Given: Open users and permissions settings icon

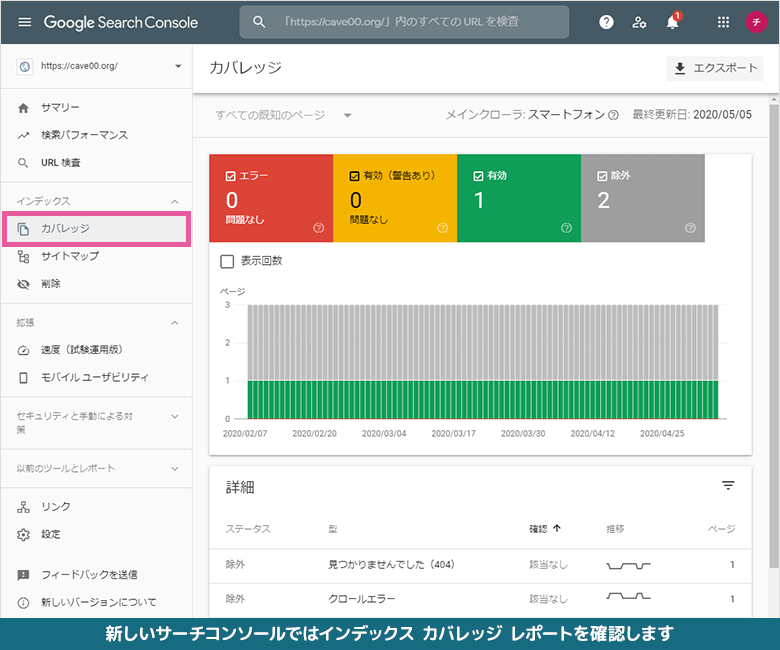Looking at the screenshot, I should (x=639, y=22).
